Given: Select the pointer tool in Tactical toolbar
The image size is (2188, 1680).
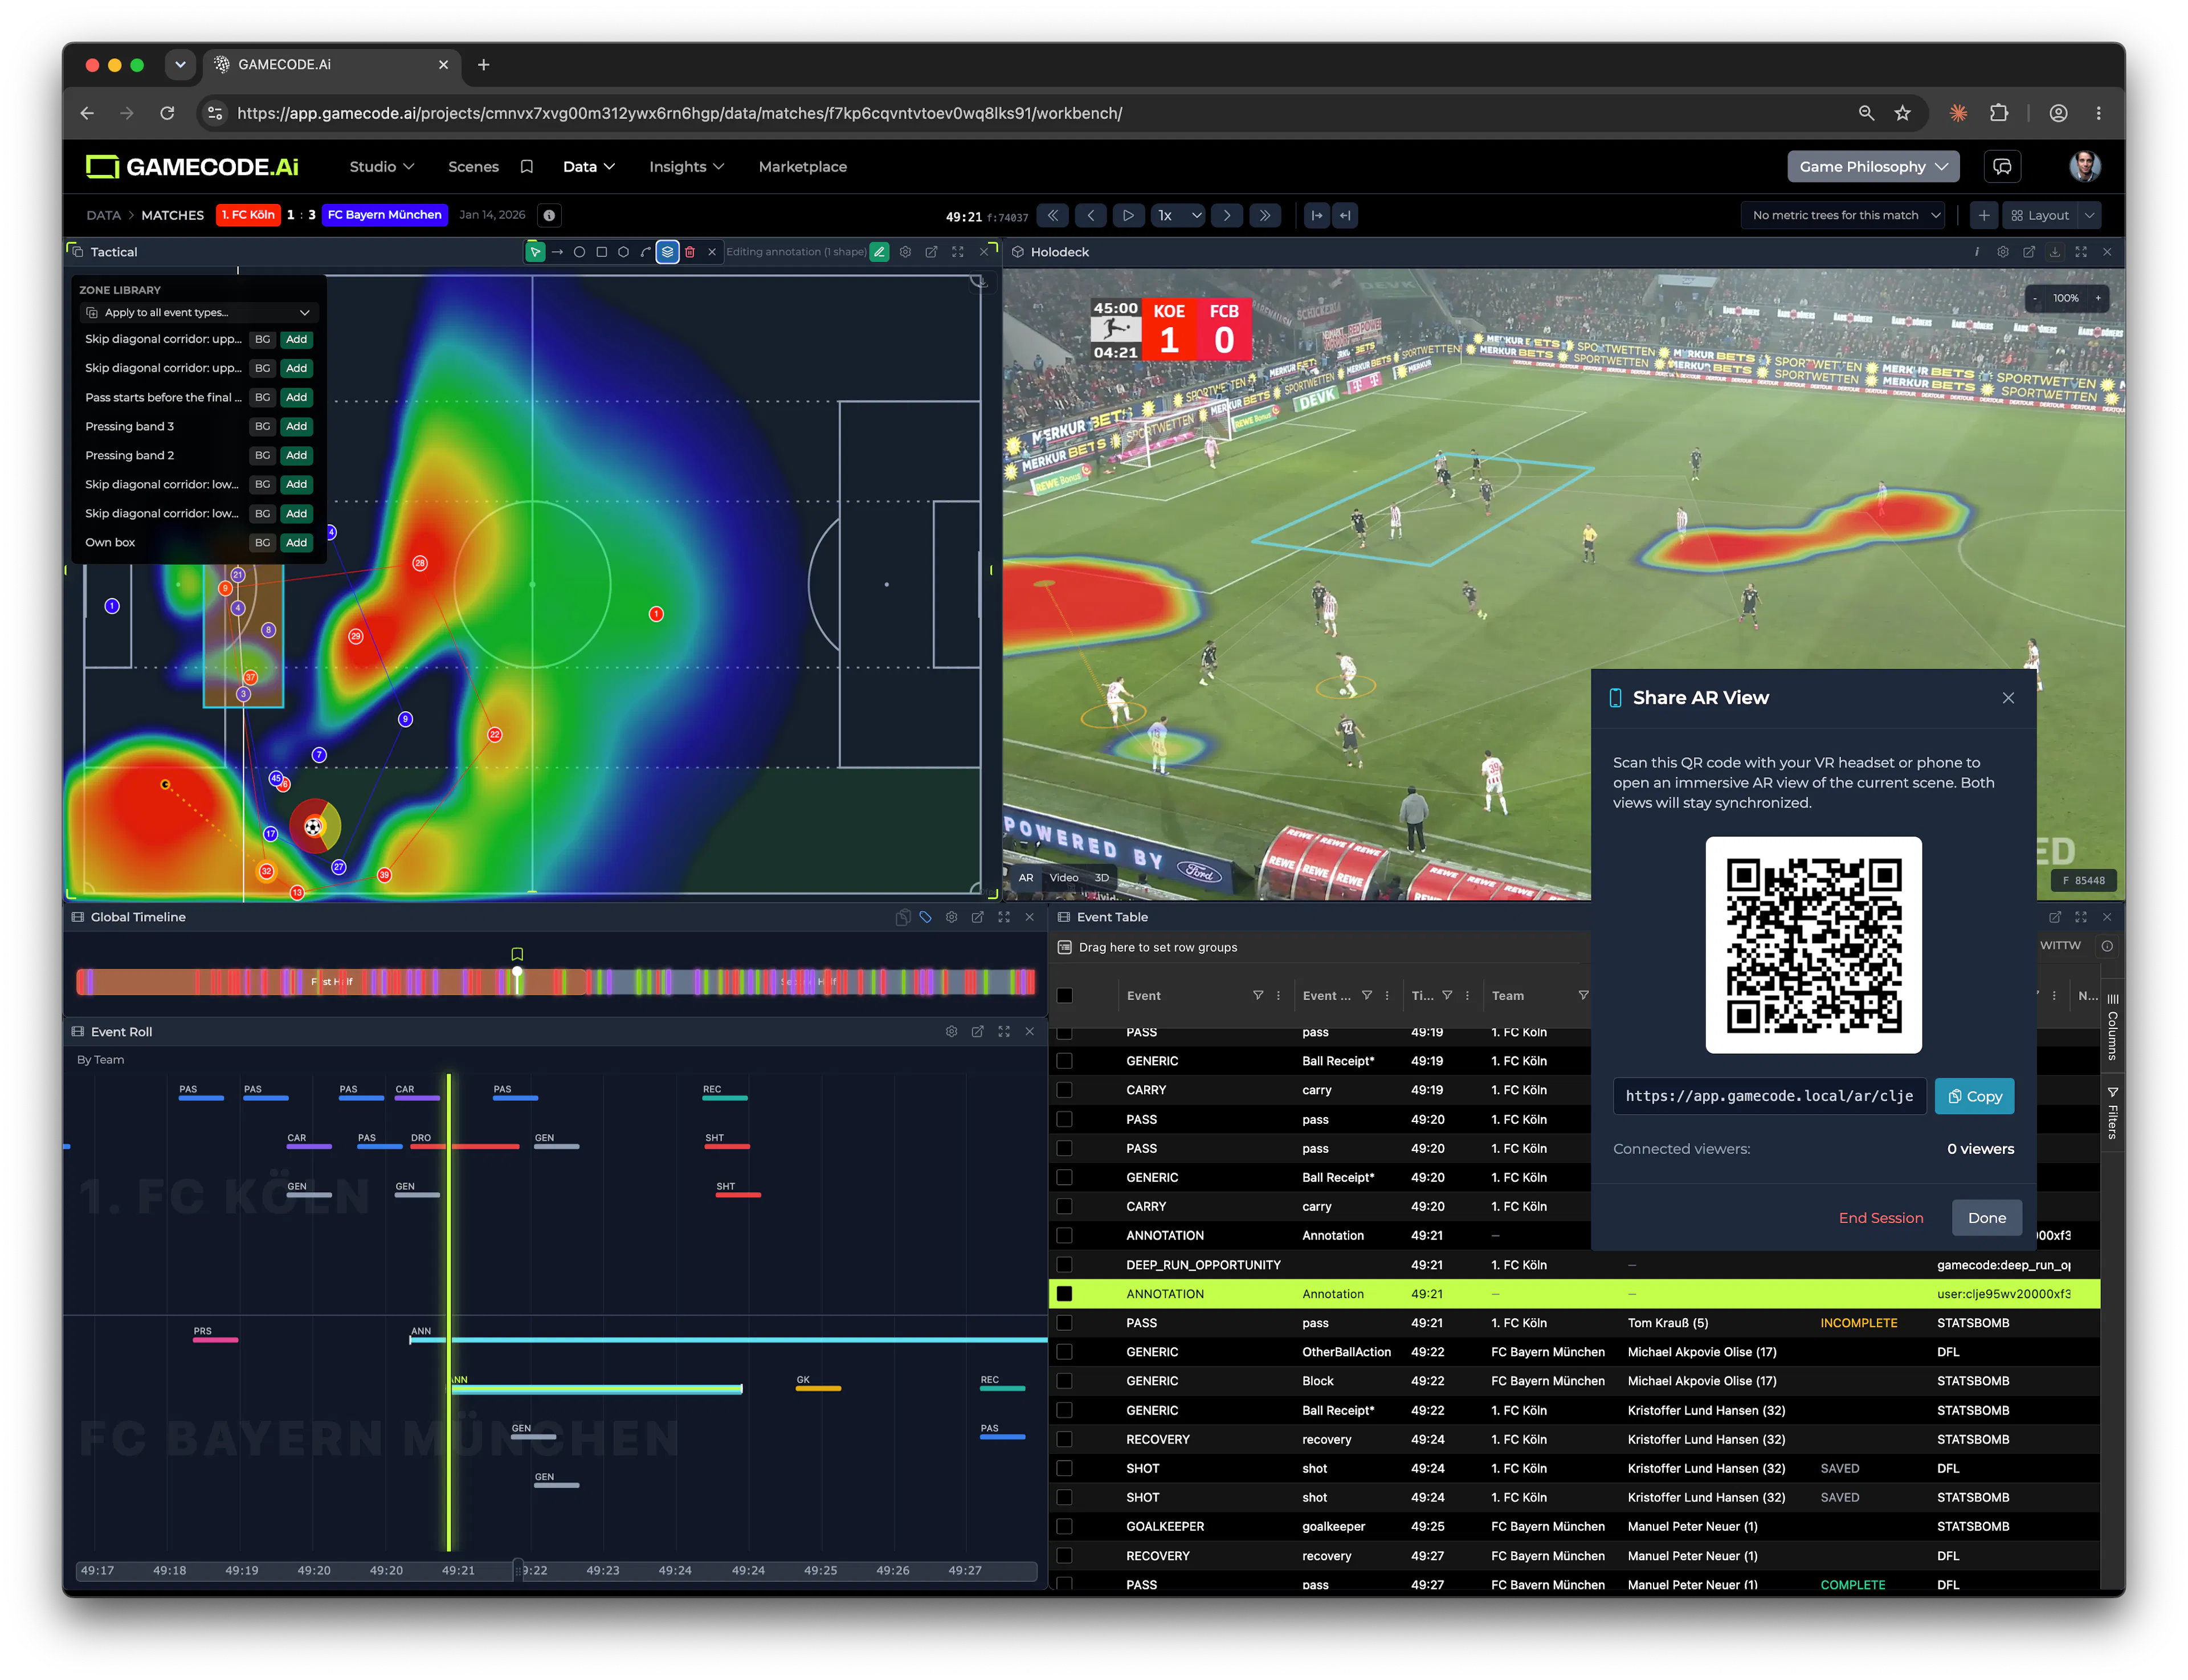Looking at the screenshot, I should pos(535,252).
